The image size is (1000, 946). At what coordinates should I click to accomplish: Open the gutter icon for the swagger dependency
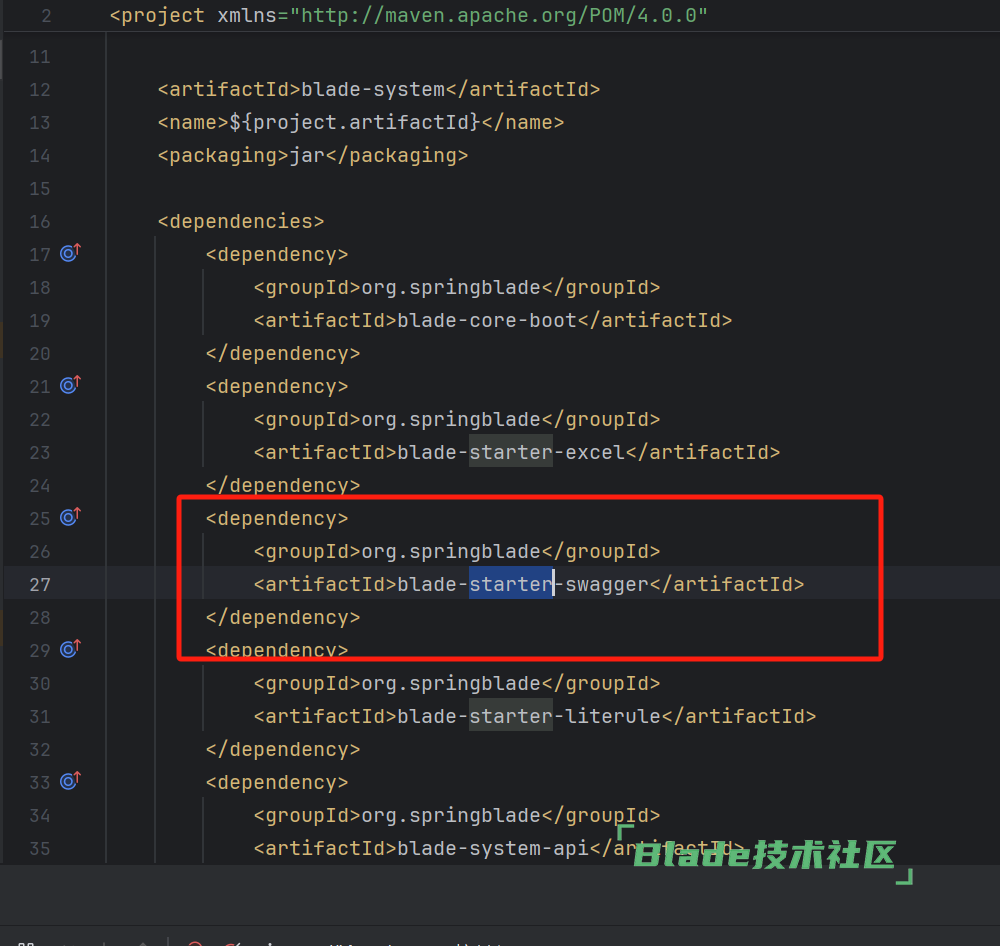tap(69, 517)
